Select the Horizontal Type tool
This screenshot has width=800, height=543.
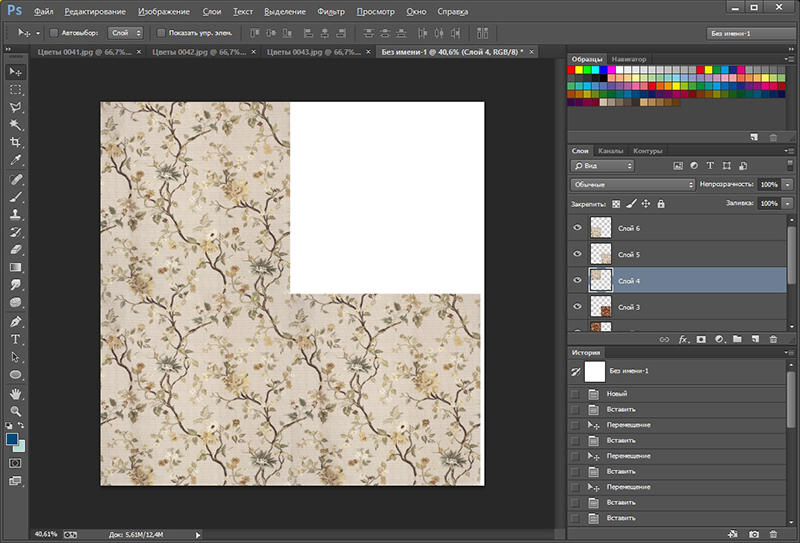(x=16, y=339)
